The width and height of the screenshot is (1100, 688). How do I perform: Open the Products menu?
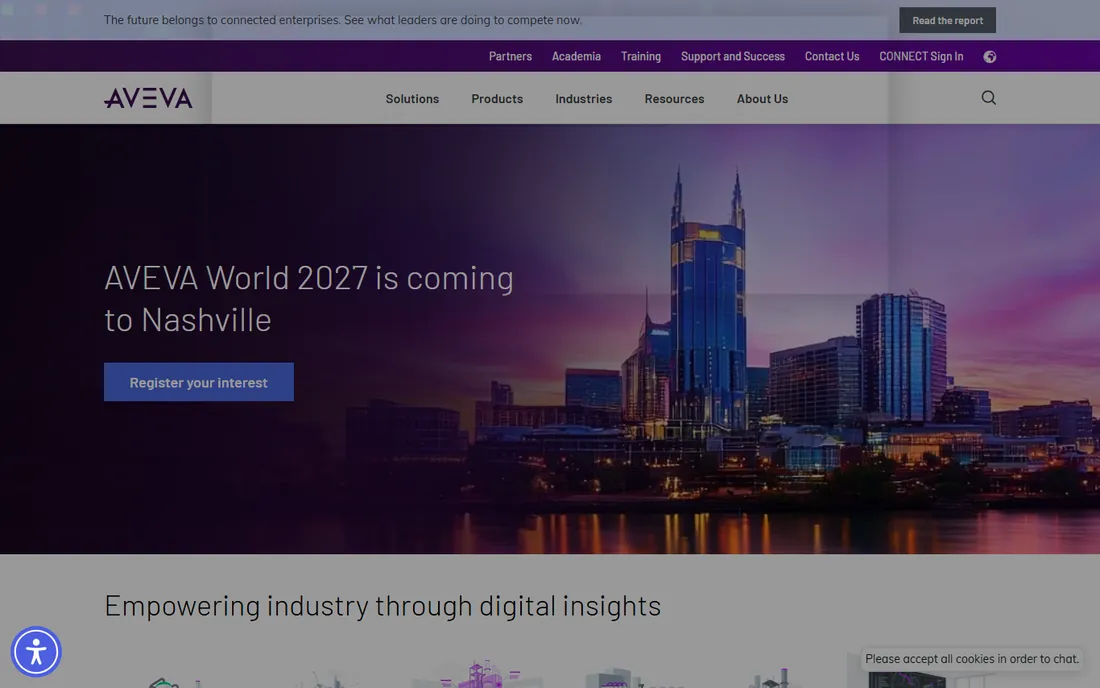(x=497, y=99)
